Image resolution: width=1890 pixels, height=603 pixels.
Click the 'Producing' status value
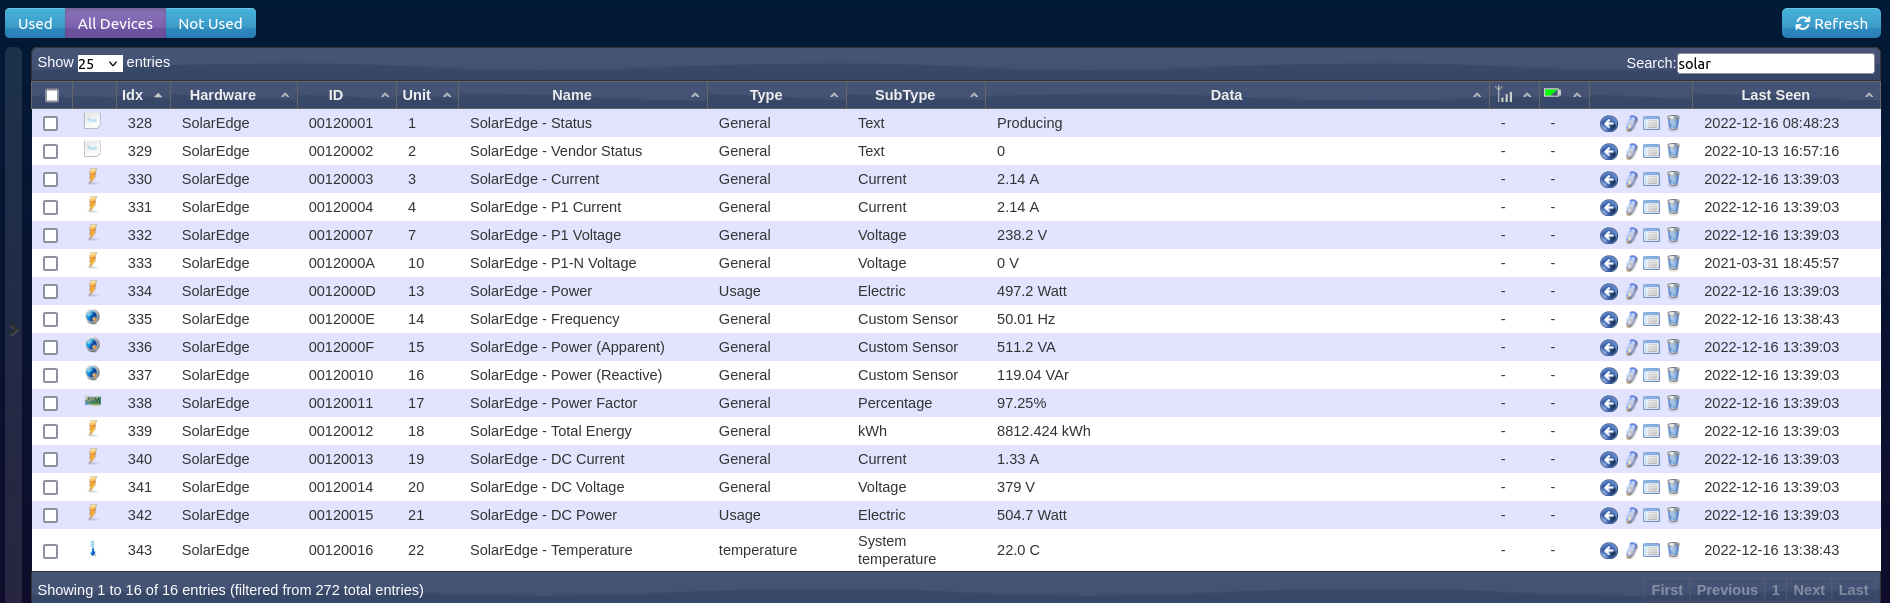[1029, 123]
